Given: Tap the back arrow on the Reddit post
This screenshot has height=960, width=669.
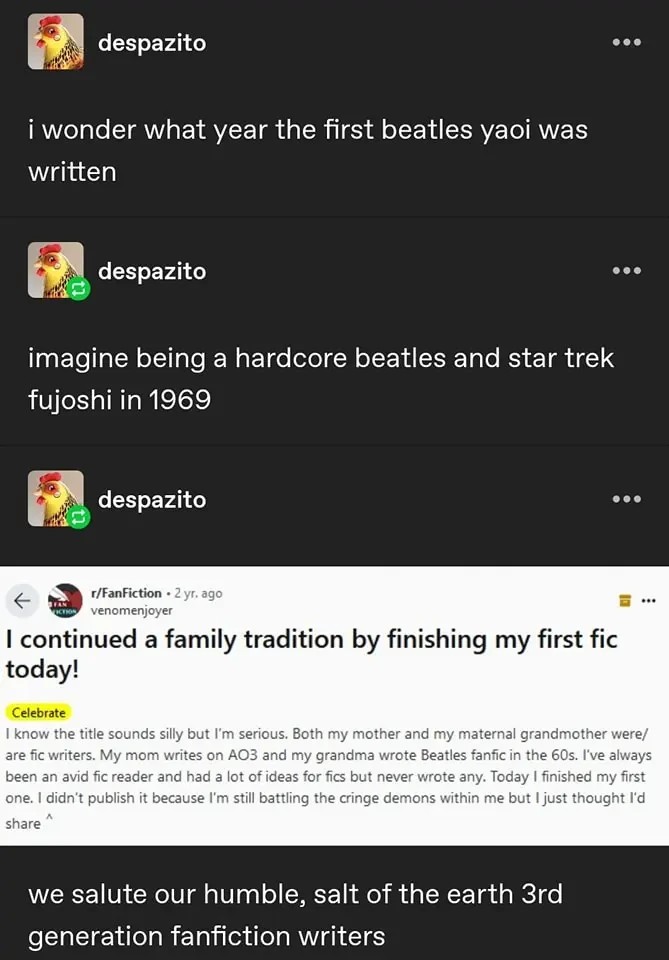Looking at the screenshot, I should (20, 601).
